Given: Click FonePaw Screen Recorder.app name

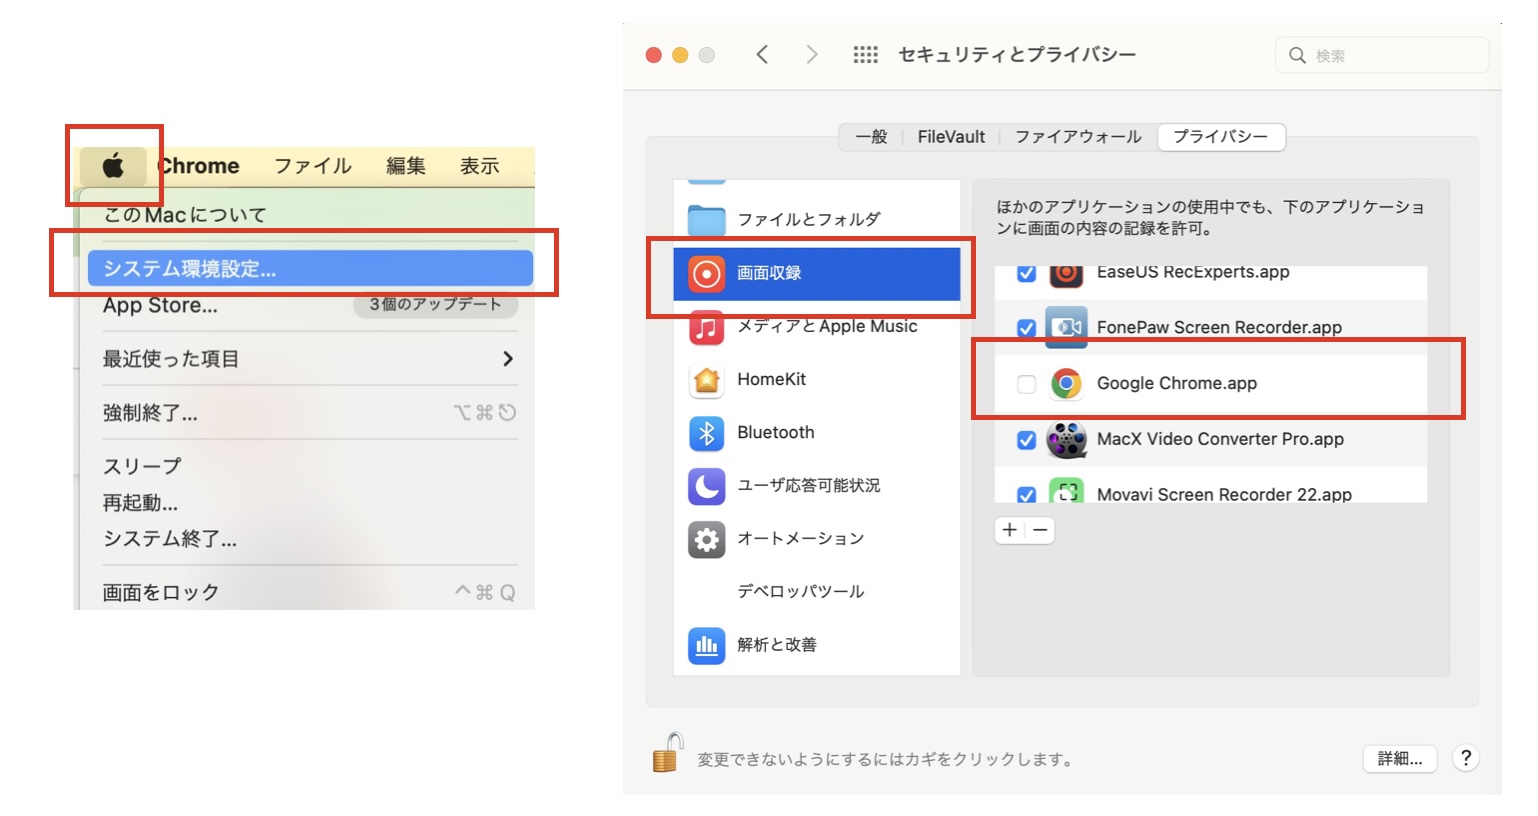Looking at the screenshot, I should click(x=1219, y=327).
